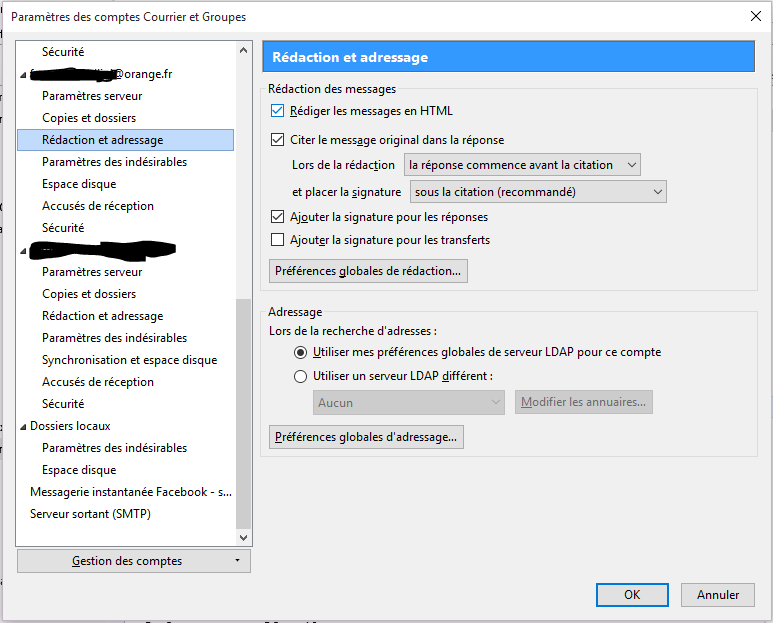
Task: Collapse the Dossiers locaux tree node
Action: (x=24, y=426)
